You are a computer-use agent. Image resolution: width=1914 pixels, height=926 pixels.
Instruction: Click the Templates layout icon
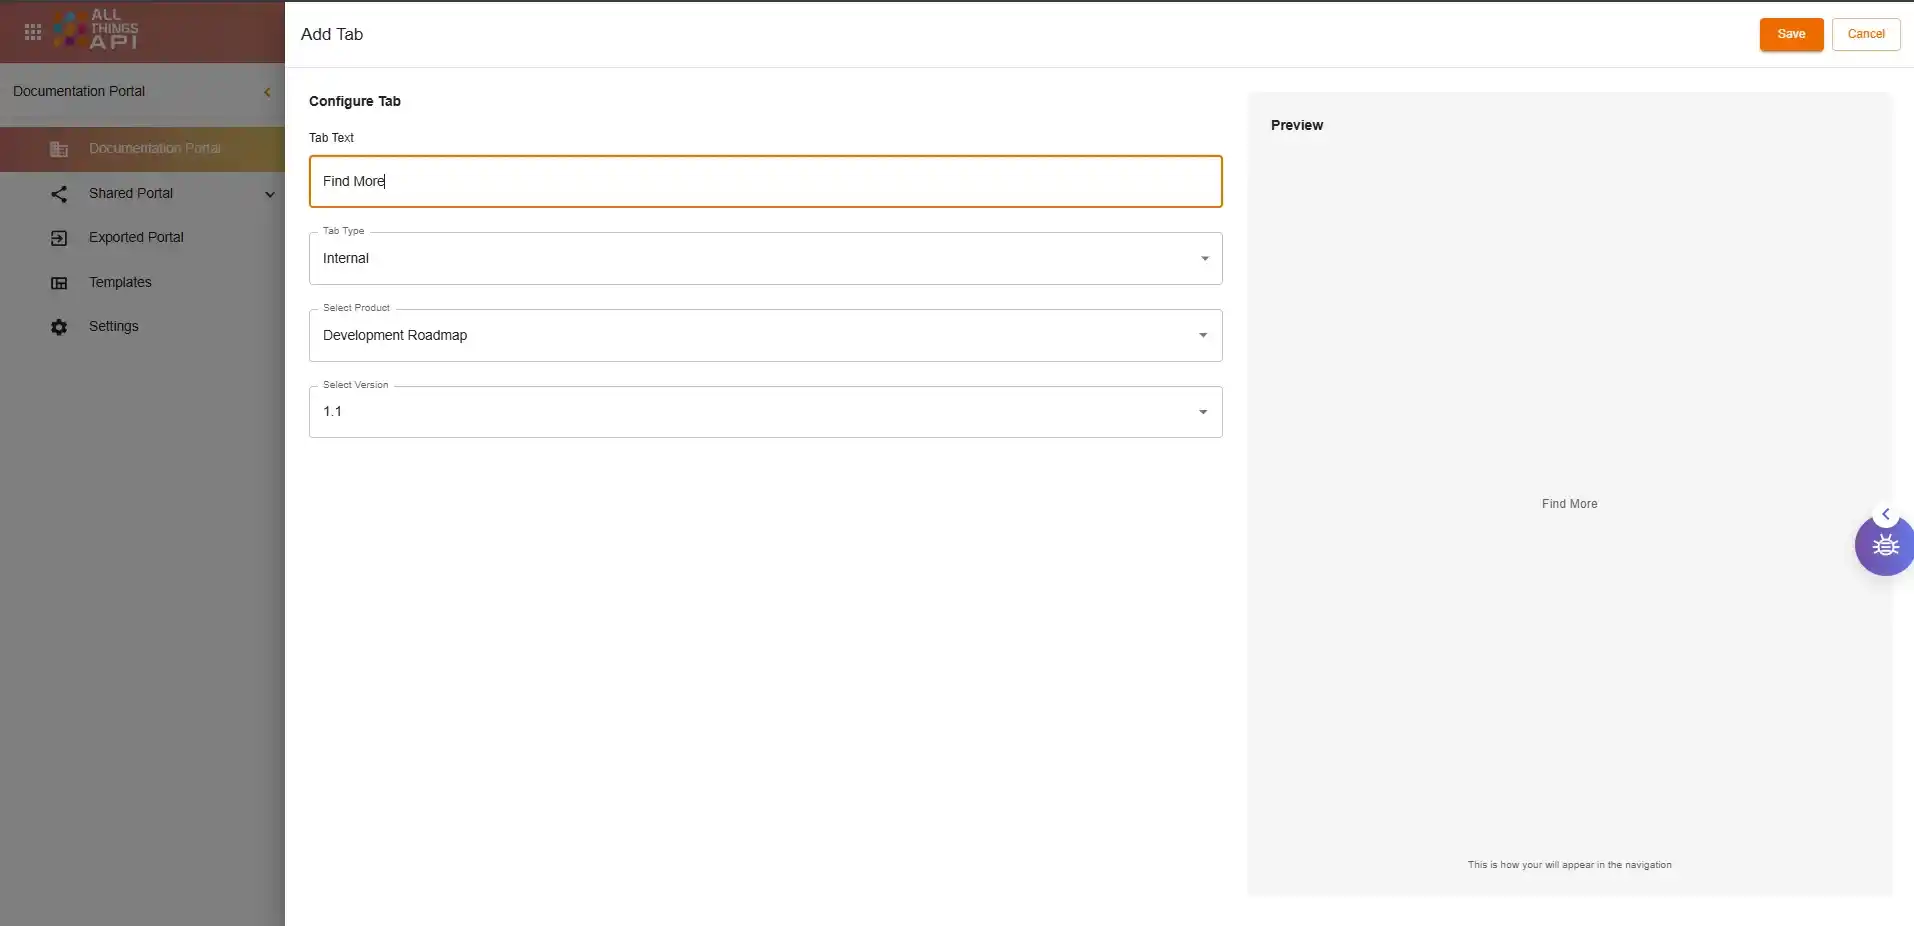[x=59, y=283]
